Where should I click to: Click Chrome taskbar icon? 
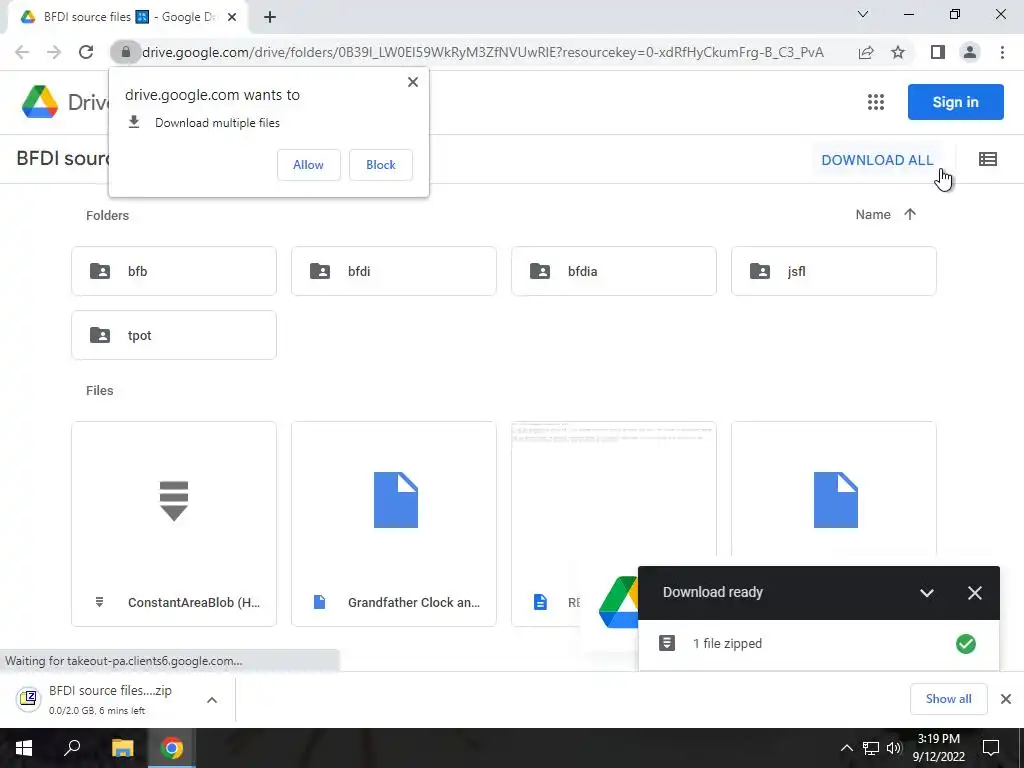click(172, 748)
